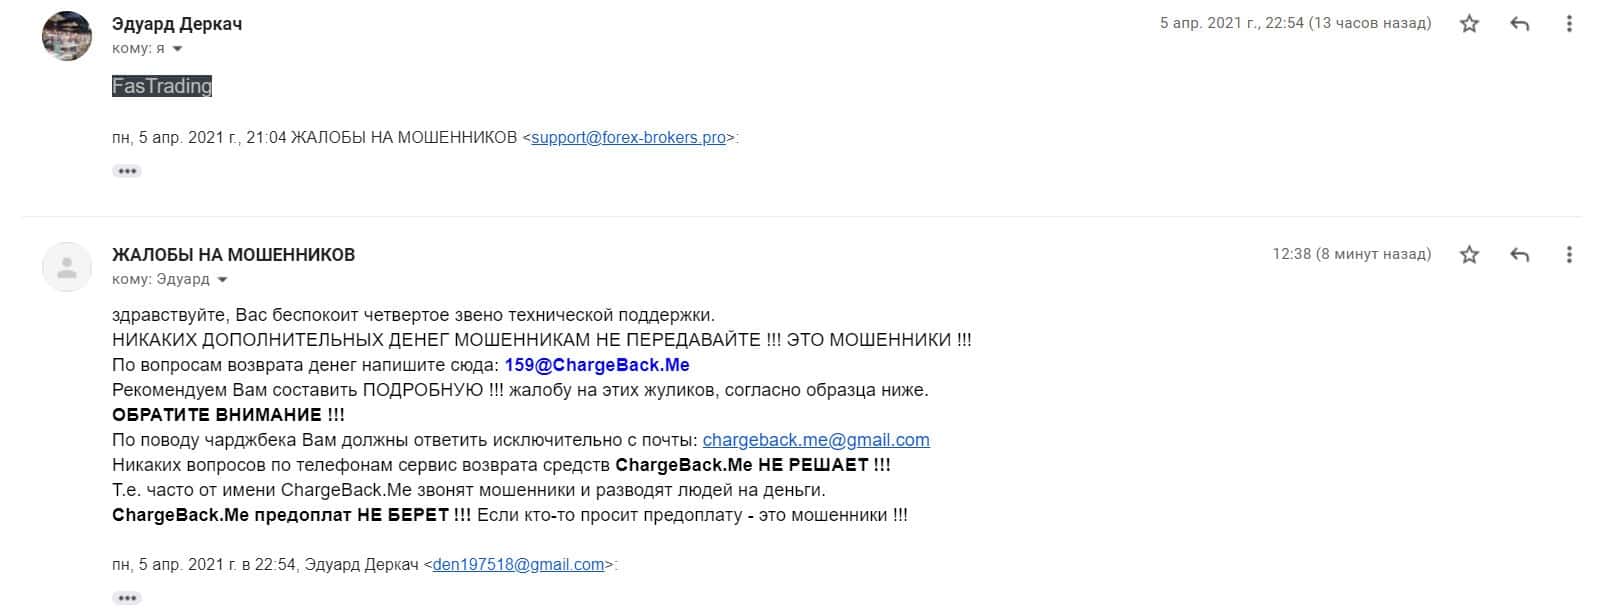This screenshot has height=613, width=1600.
Task: Expand recipient details 'кому: Эдуард'
Action: click(222, 280)
